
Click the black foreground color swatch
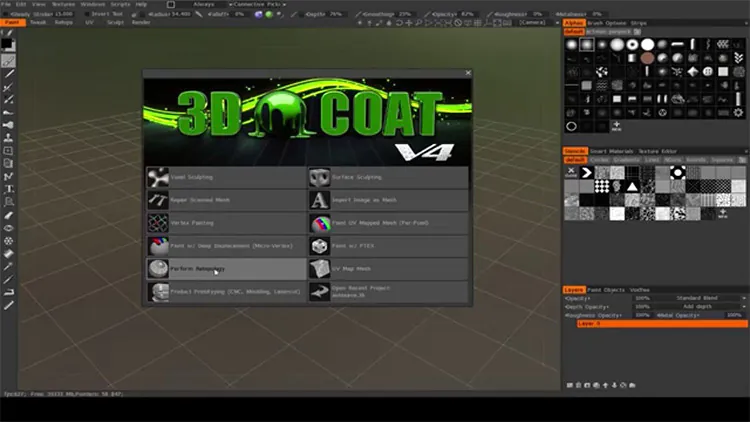7,44
